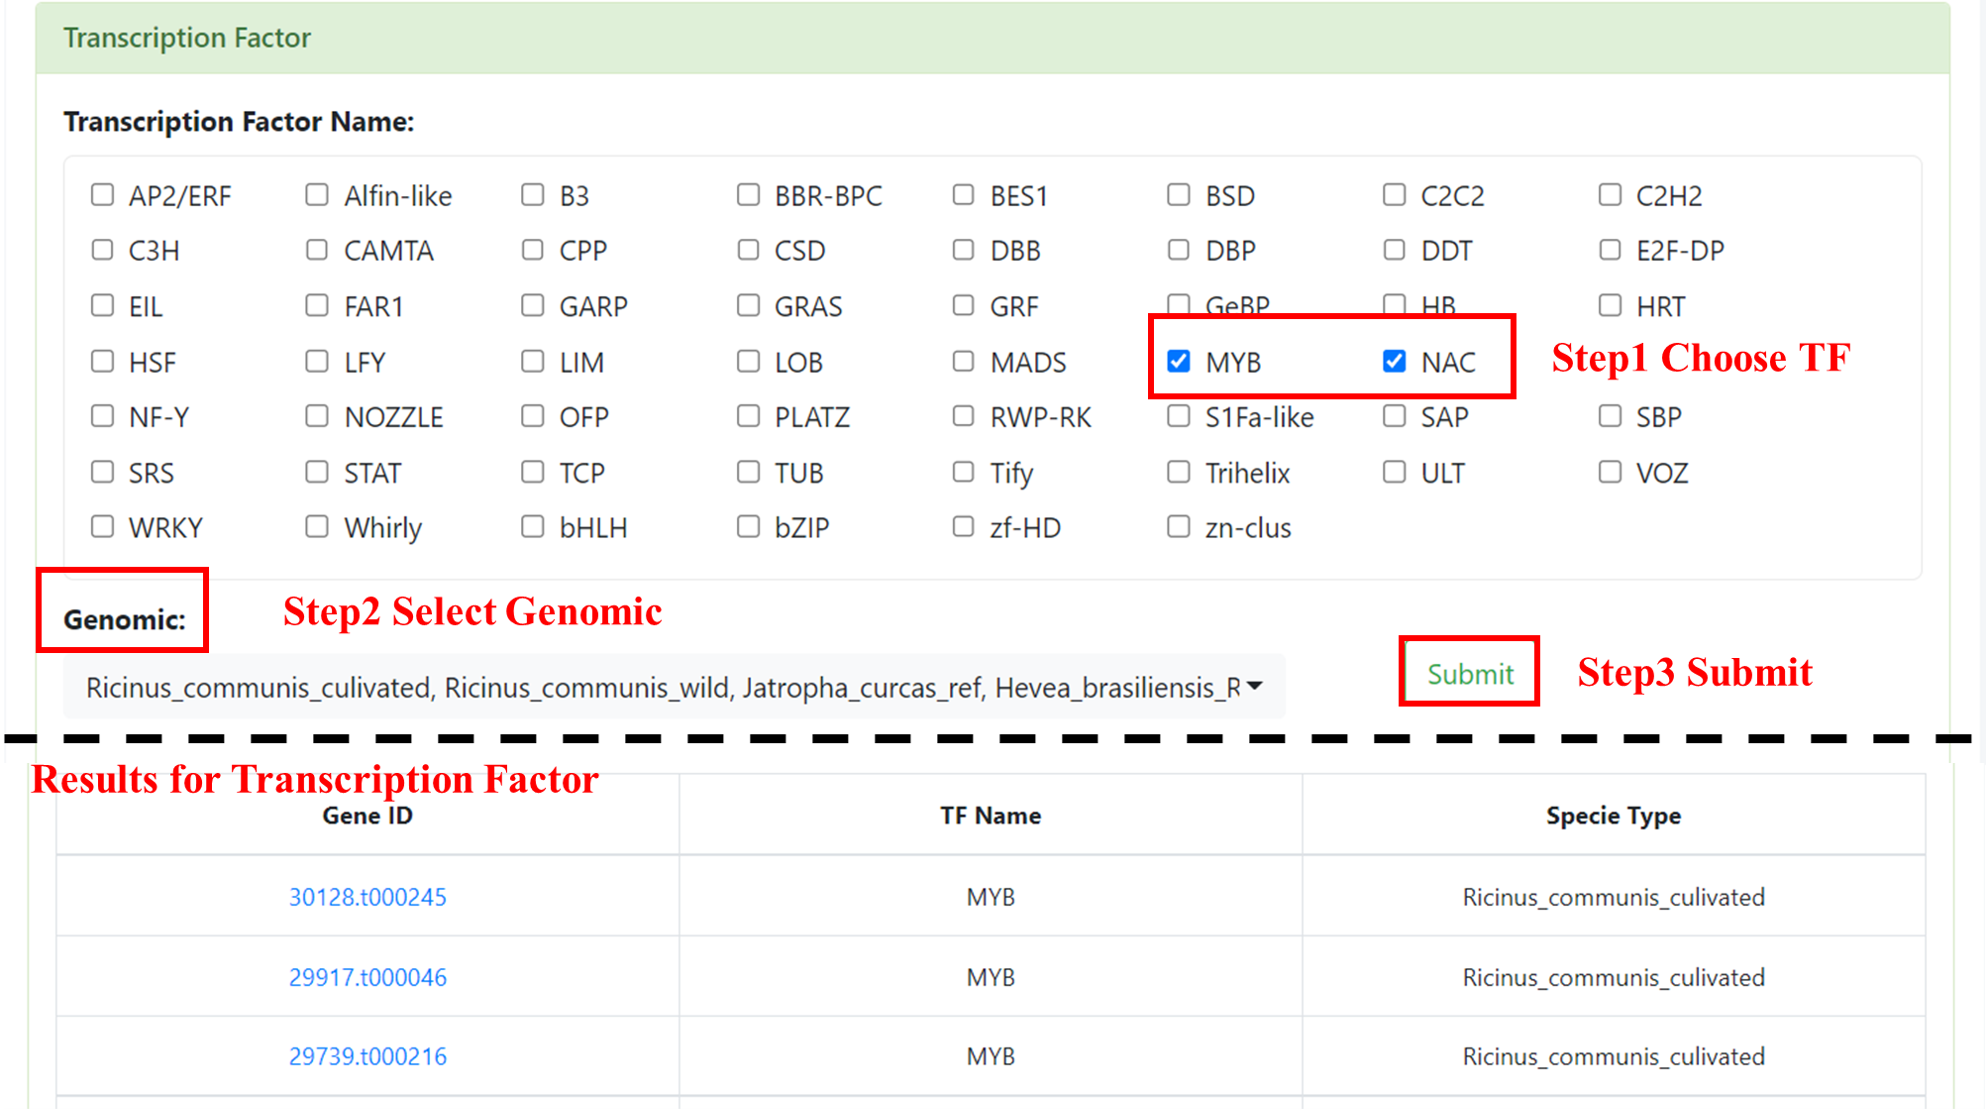Open gene link 29739.t000216
The height and width of the screenshot is (1109, 1986).
pyautogui.click(x=367, y=1056)
